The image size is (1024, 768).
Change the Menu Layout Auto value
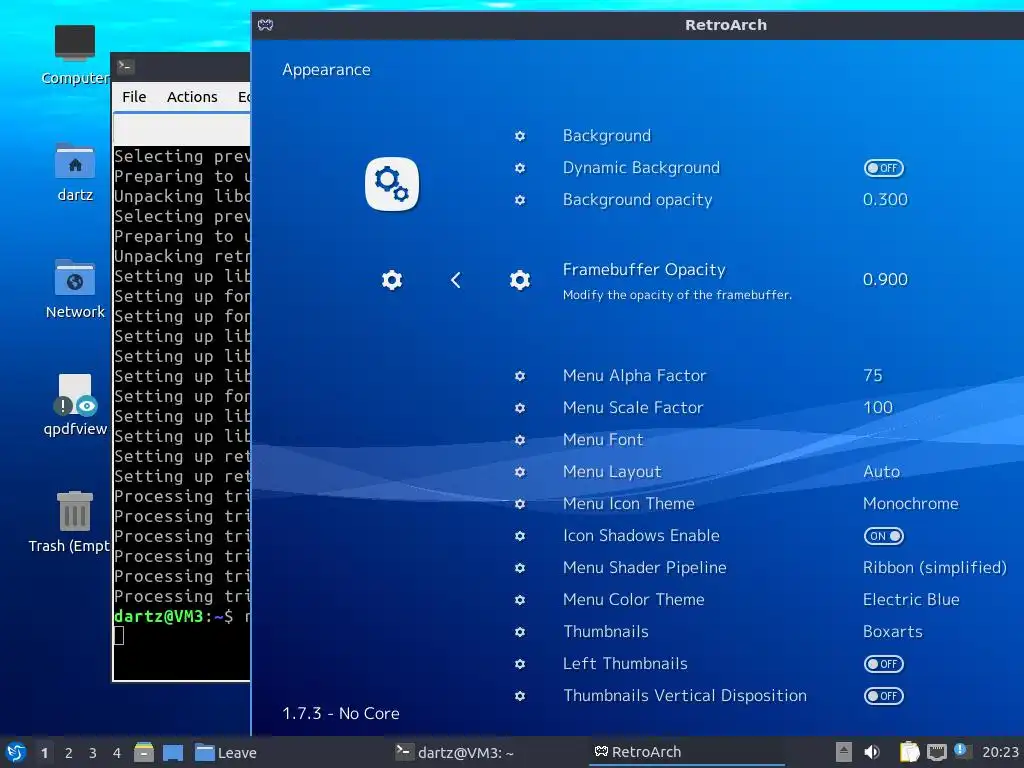[x=882, y=472]
